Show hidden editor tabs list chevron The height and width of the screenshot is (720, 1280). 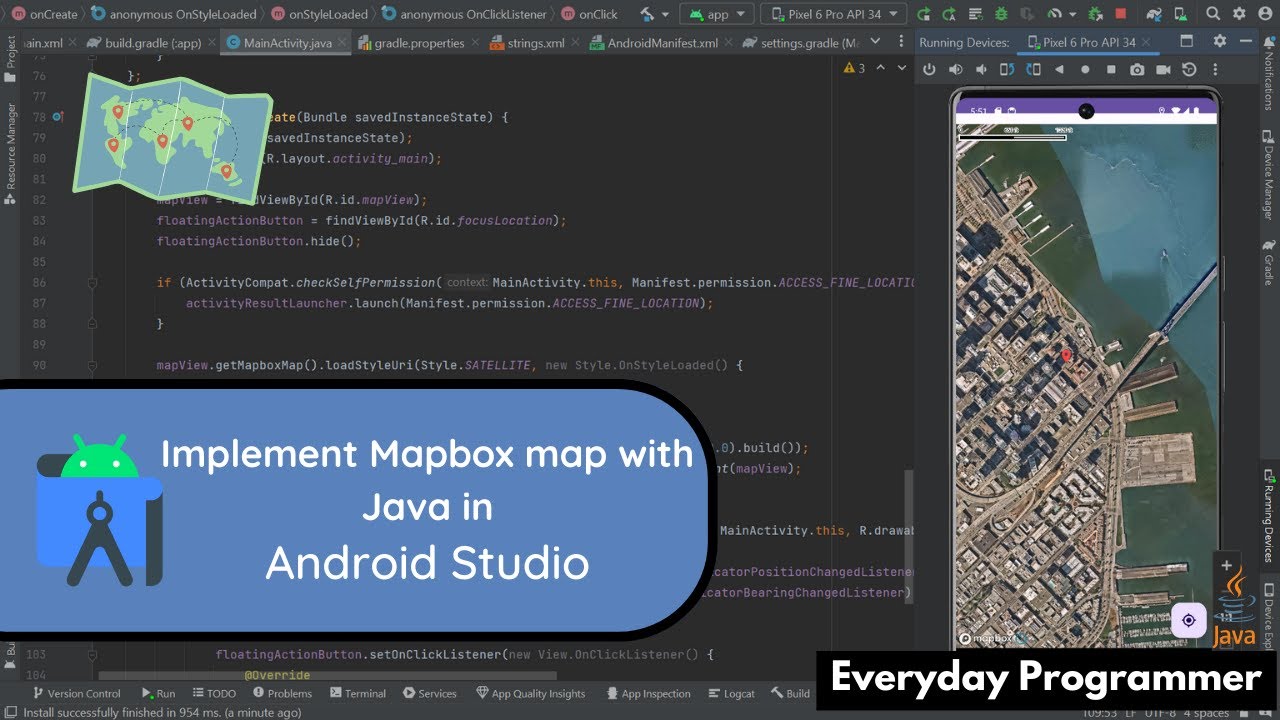pos(877,43)
